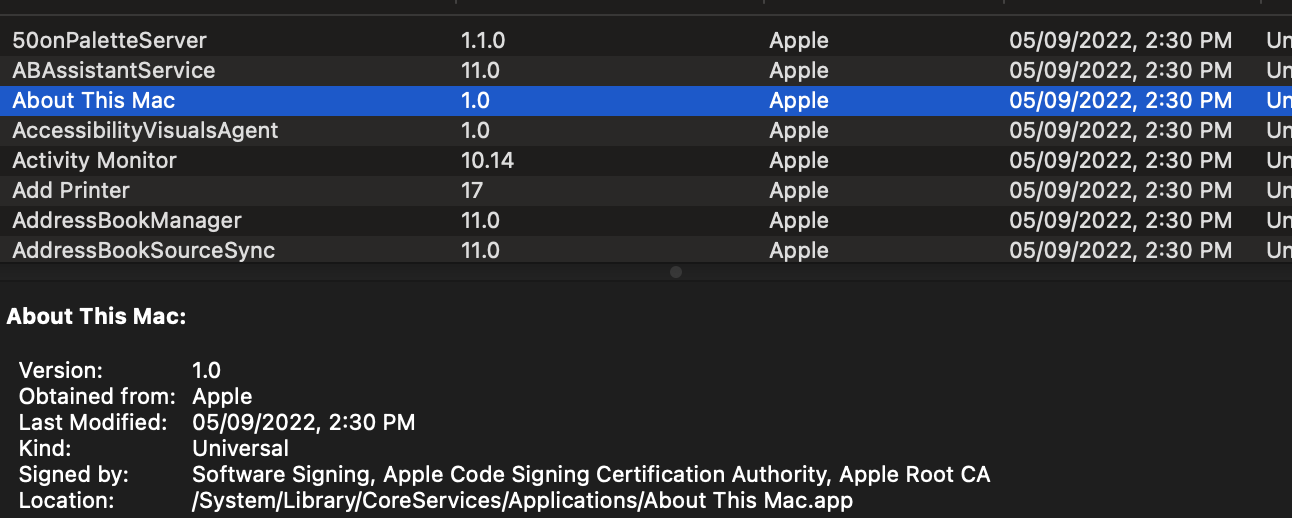The width and height of the screenshot is (1292, 518).
Task: Select AddressBookSourceSync row
Action: [143, 251]
